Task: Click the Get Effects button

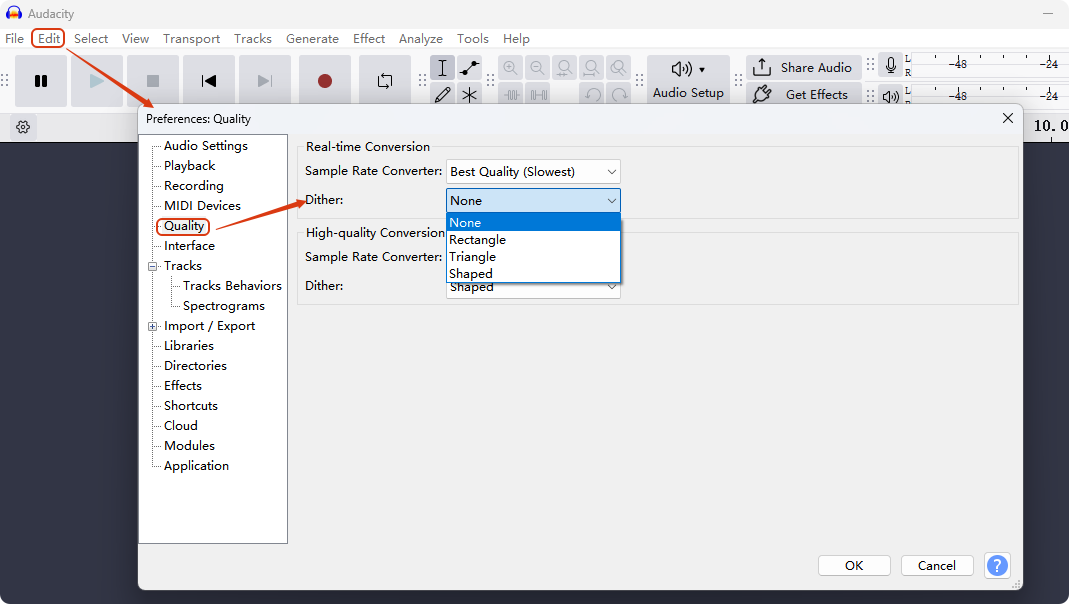Action: tap(804, 95)
